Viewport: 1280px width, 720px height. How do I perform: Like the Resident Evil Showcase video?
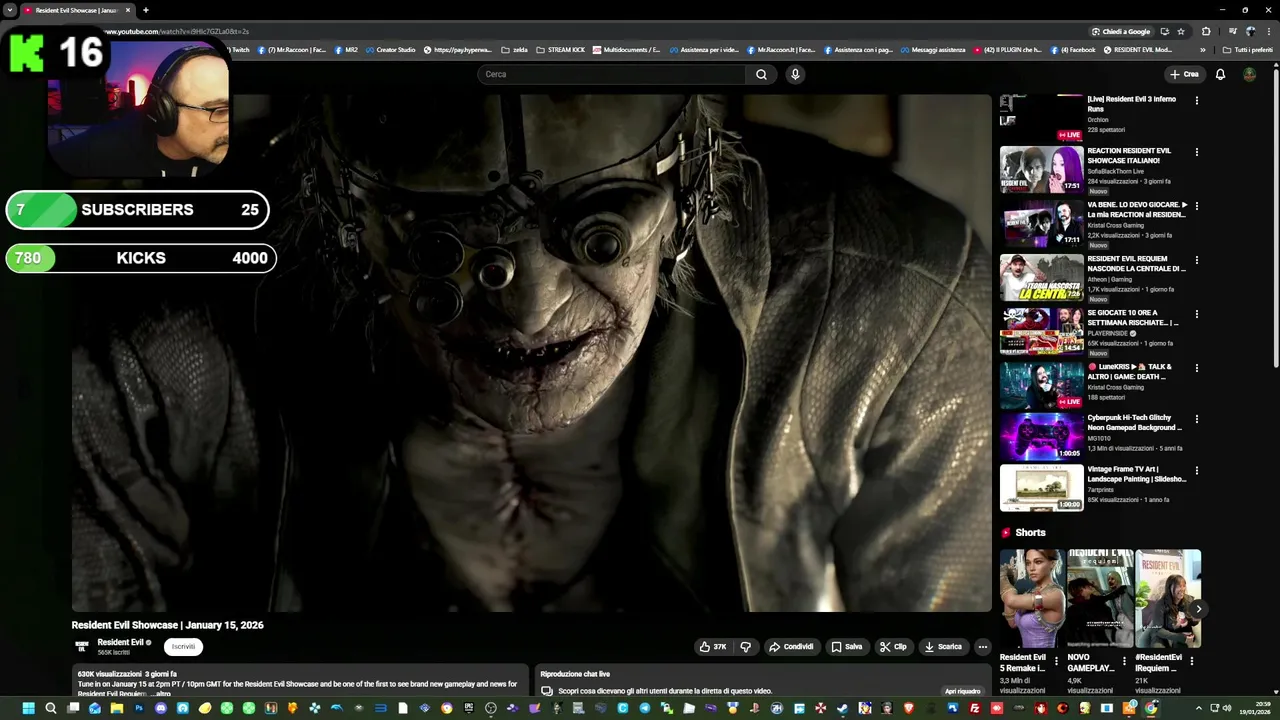coord(713,647)
